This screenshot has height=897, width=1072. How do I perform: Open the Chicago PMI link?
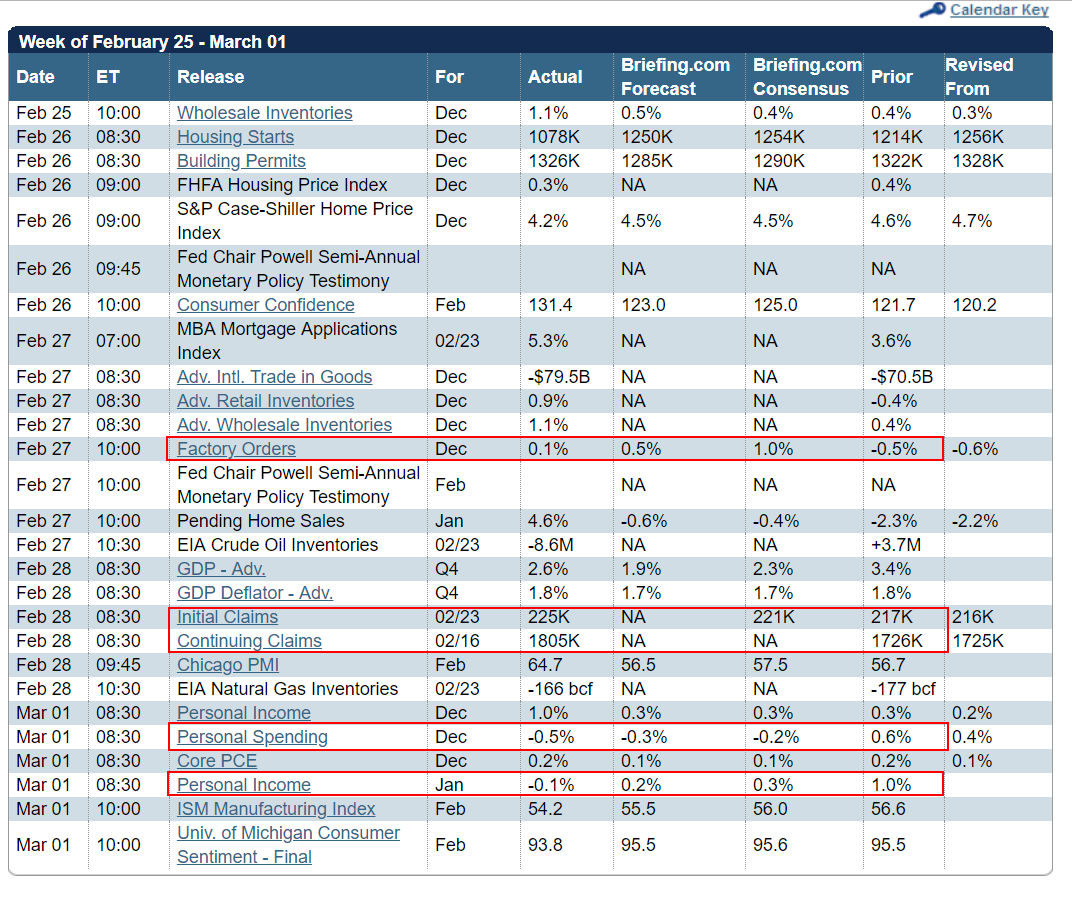(228, 665)
